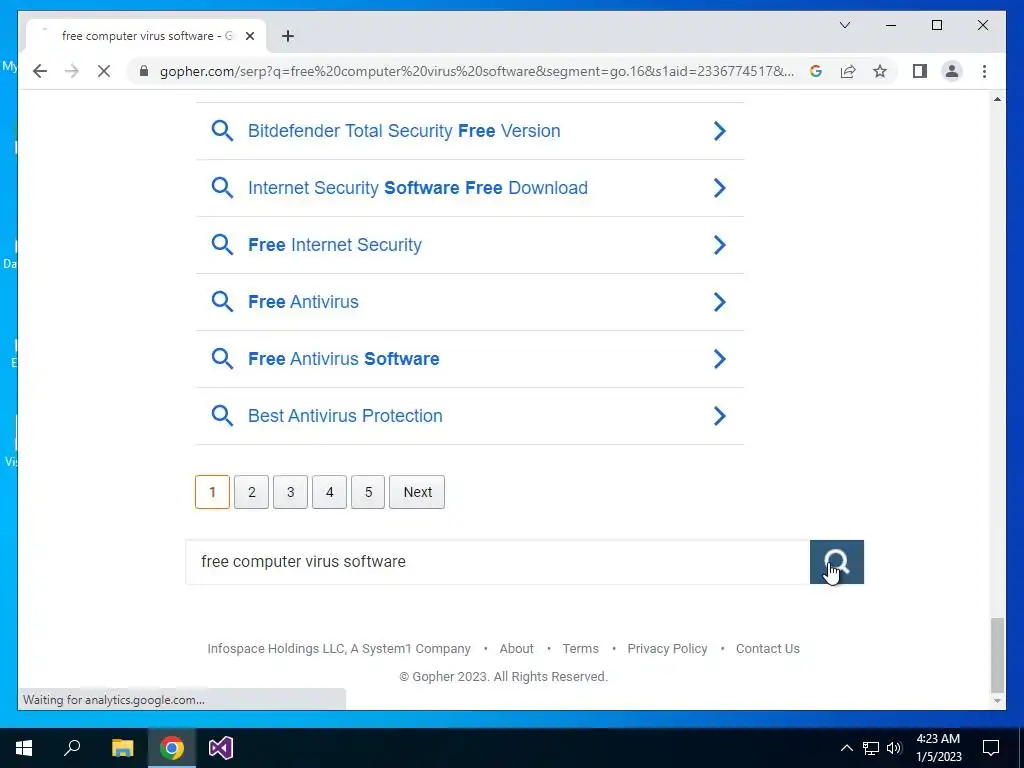This screenshot has width=1024, height=768.
Task: Select the 'free computer virus software' tab
Action: (146, 36)
